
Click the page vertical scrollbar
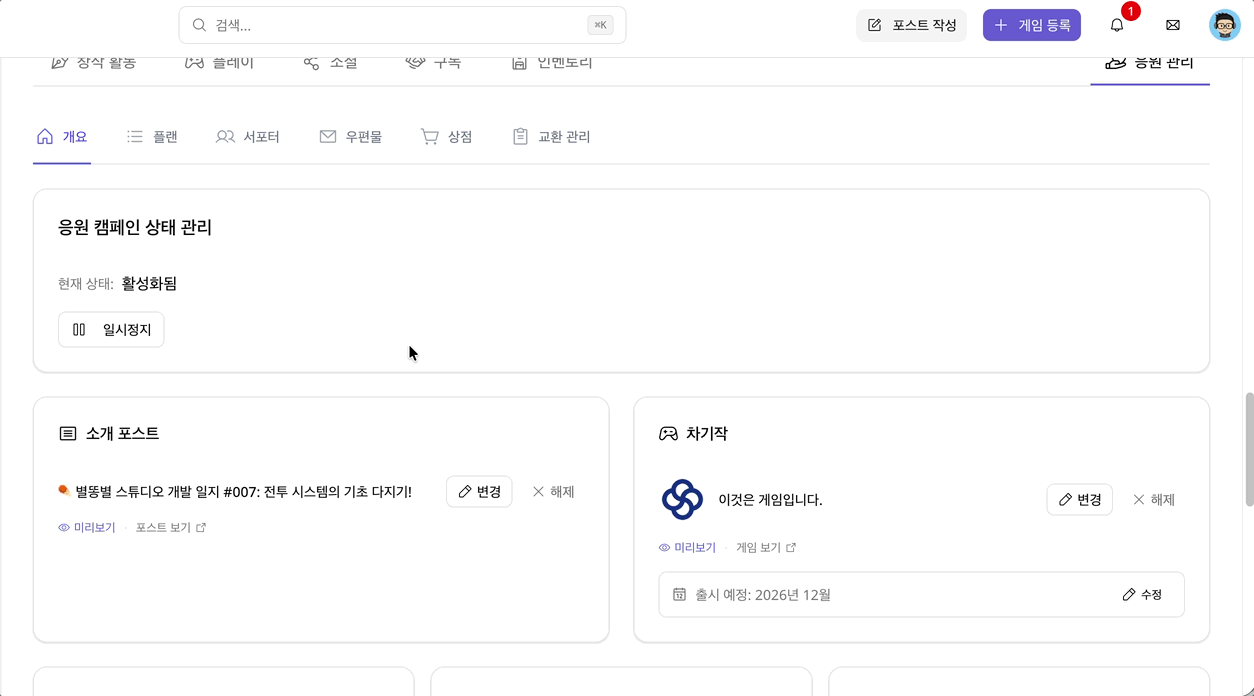pos(1248,450)
